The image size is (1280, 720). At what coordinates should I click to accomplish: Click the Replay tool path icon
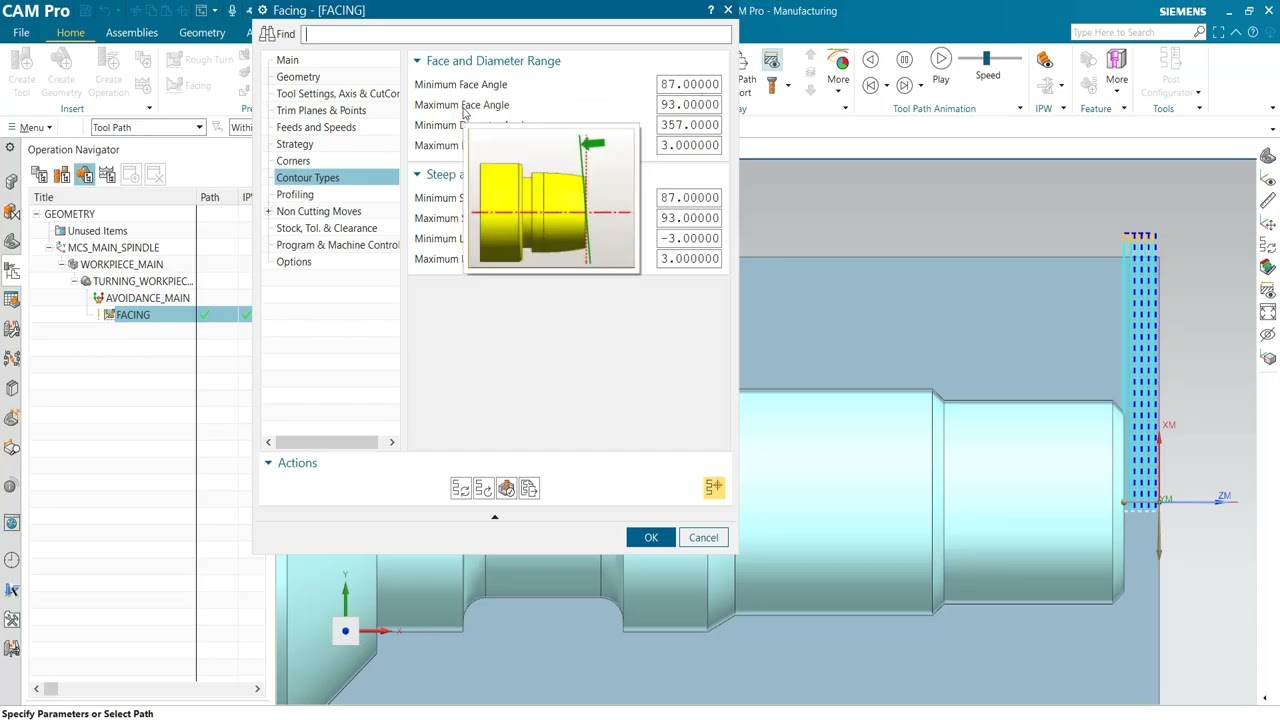pyautogui.click(x=484, y=488)
